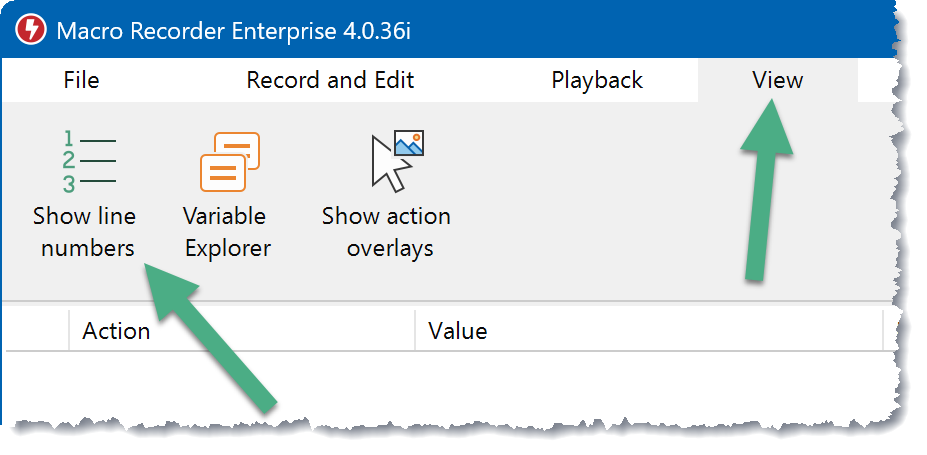Open the File tab
The image size is (927, 455).
tap(81, 80)
